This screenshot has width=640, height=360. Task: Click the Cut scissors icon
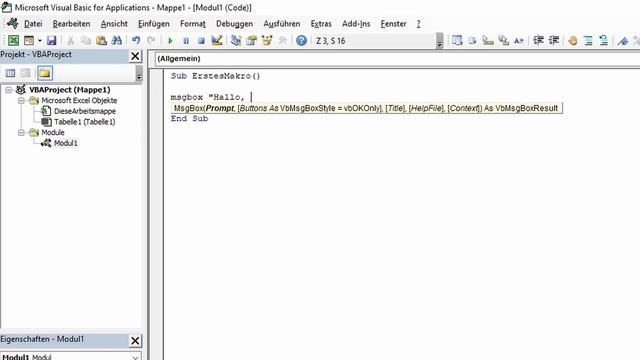(71, 40)
